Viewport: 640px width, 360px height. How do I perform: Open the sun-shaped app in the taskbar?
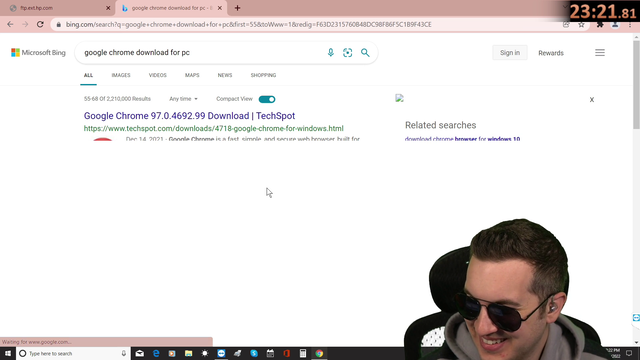click(205, 353)
